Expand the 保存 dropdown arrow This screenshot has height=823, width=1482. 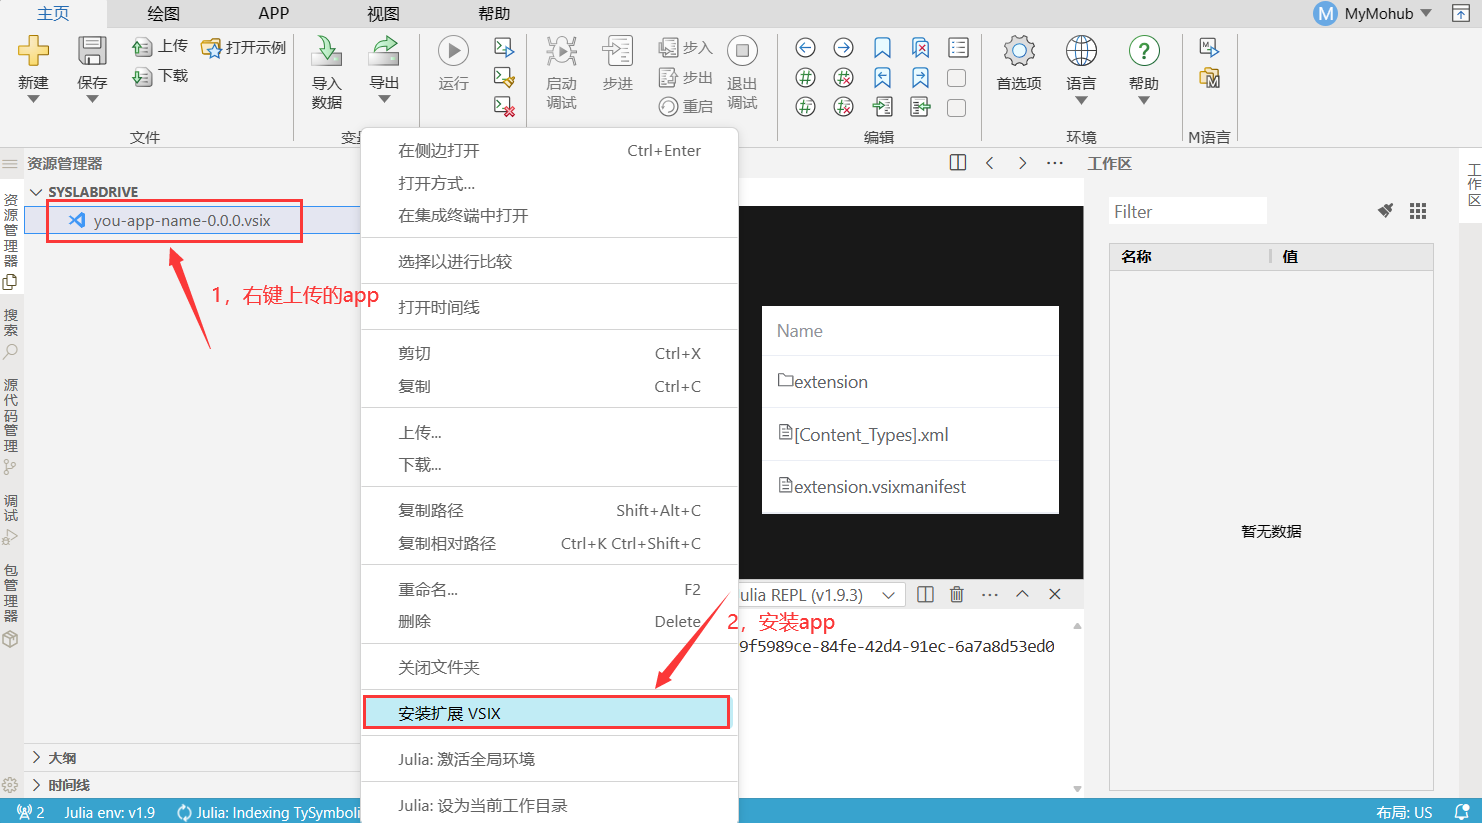click(92, 99)
